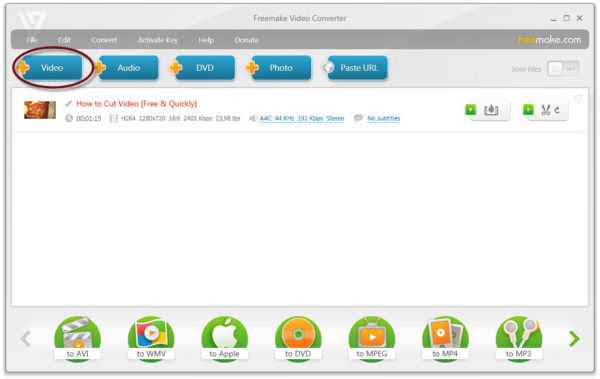The height and width of the screenshot is (379, 600).
Task: Select the to Apple conversion icon
Action: [225, 338]
